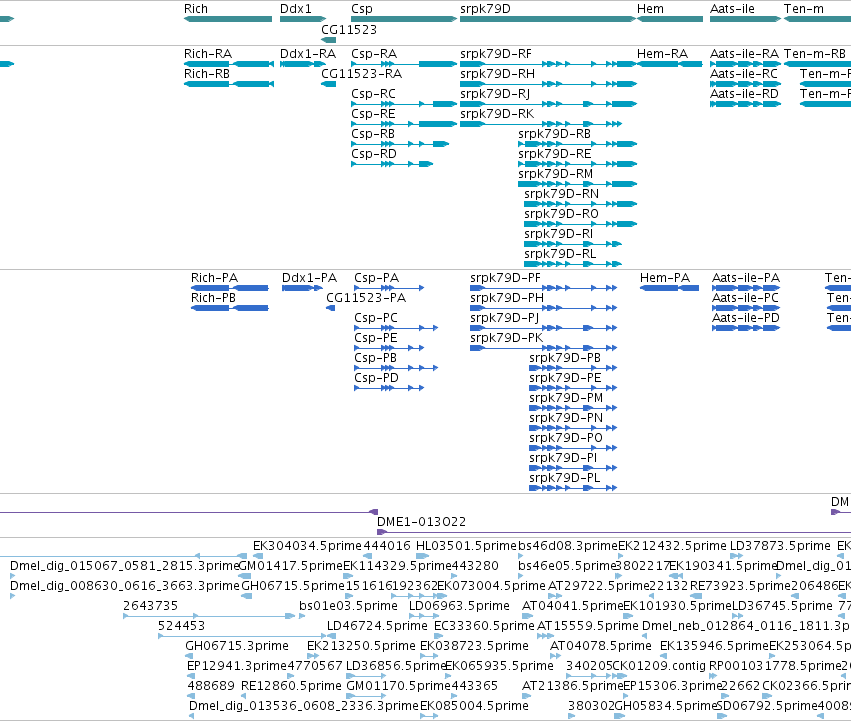Click EST AT04041.5prime
The image size is (851, 721).
coord(528,616)
